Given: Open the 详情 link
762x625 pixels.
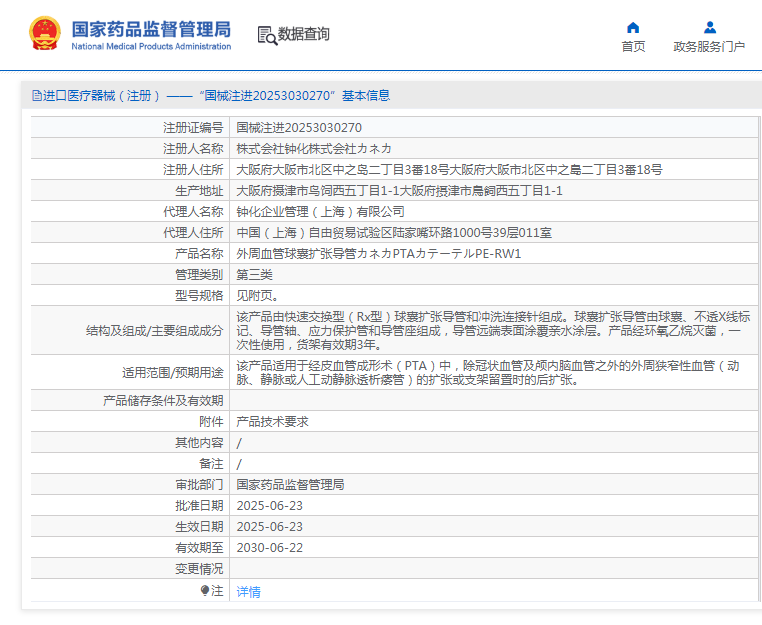Looking at the screenshot, I should tap(248, 591).
